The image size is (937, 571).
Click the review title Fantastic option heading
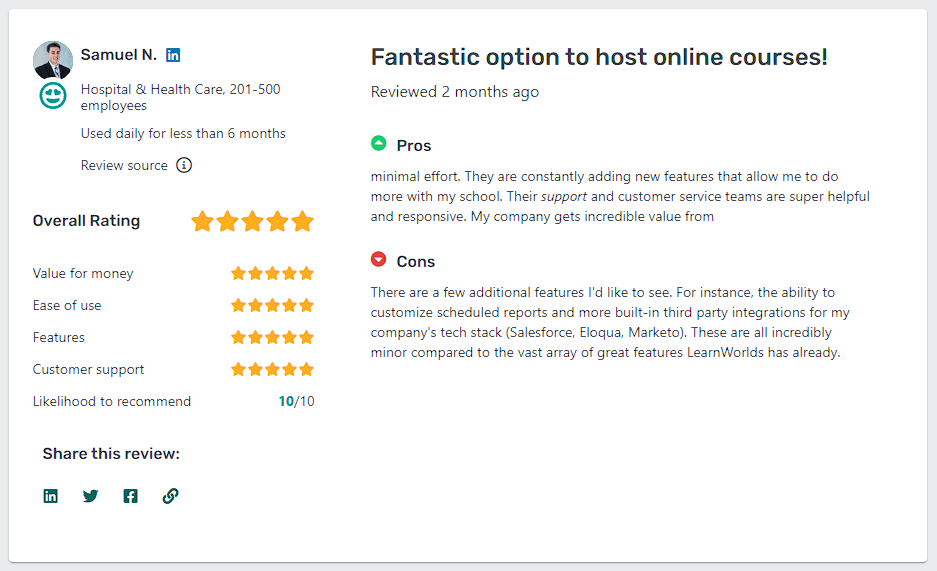pos(599,57)
